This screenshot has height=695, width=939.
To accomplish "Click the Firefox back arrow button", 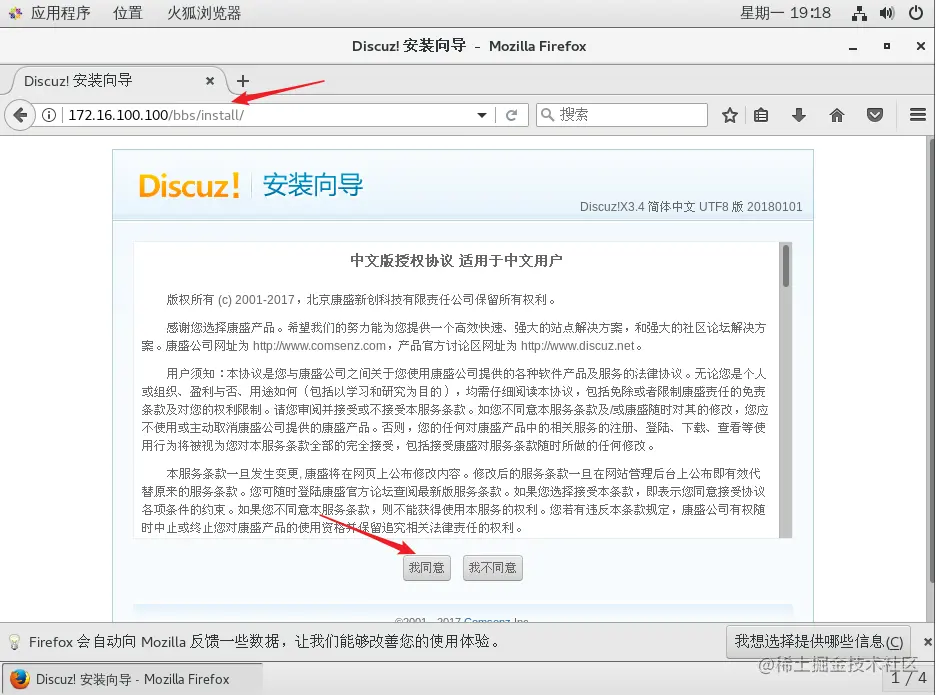I will 20,115.
